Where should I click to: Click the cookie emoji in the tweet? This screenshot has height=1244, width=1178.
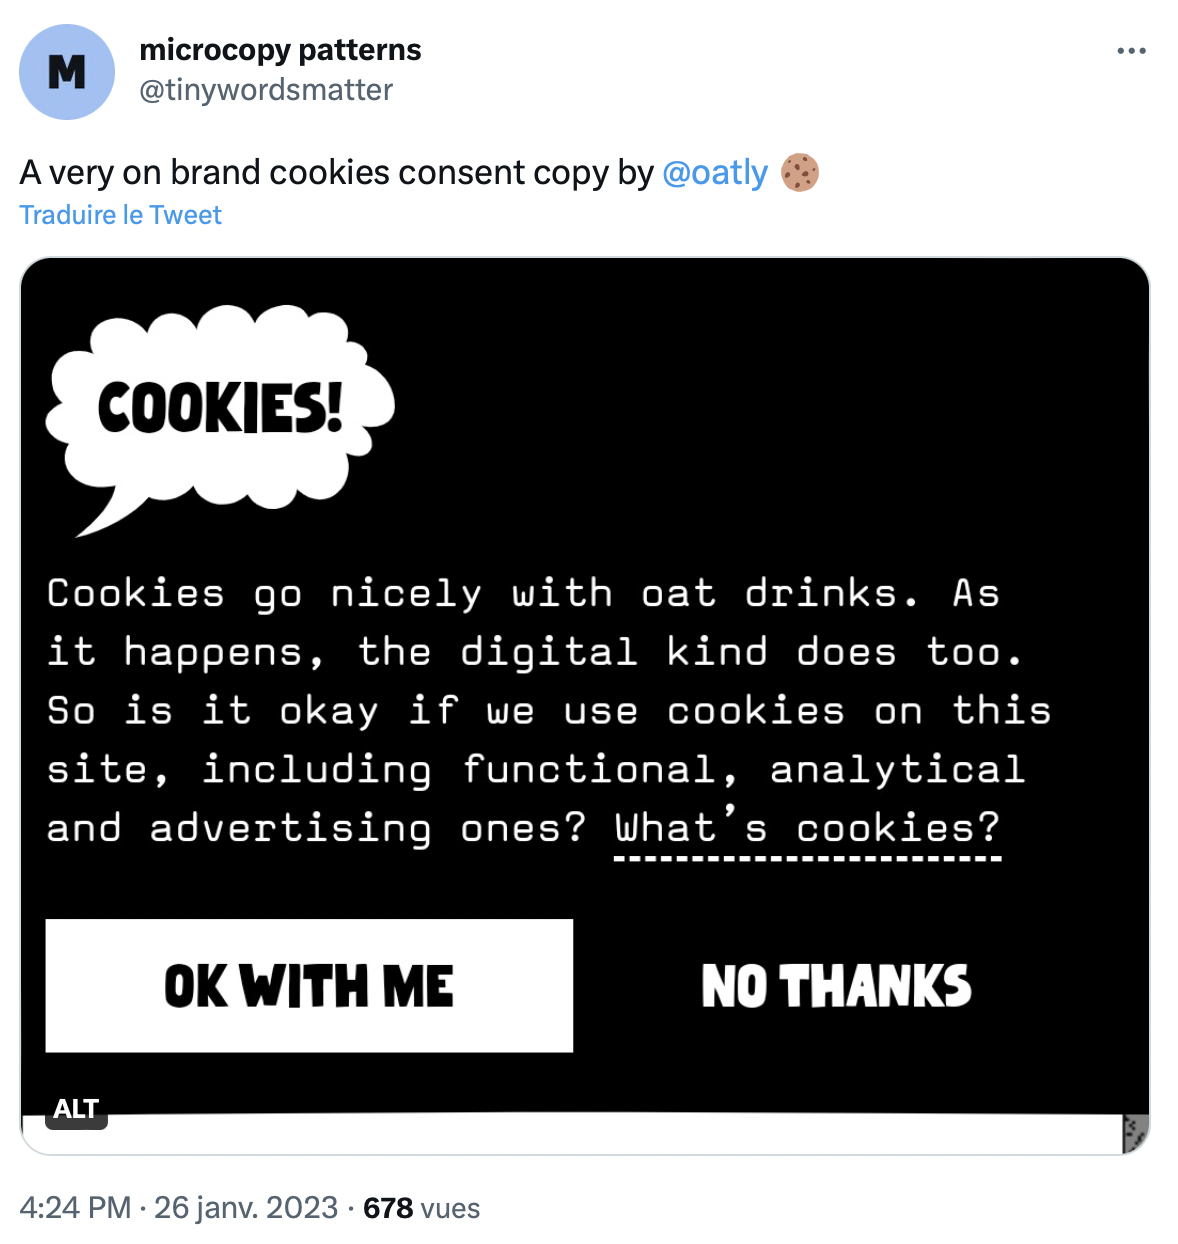click(x=800, y=173)
